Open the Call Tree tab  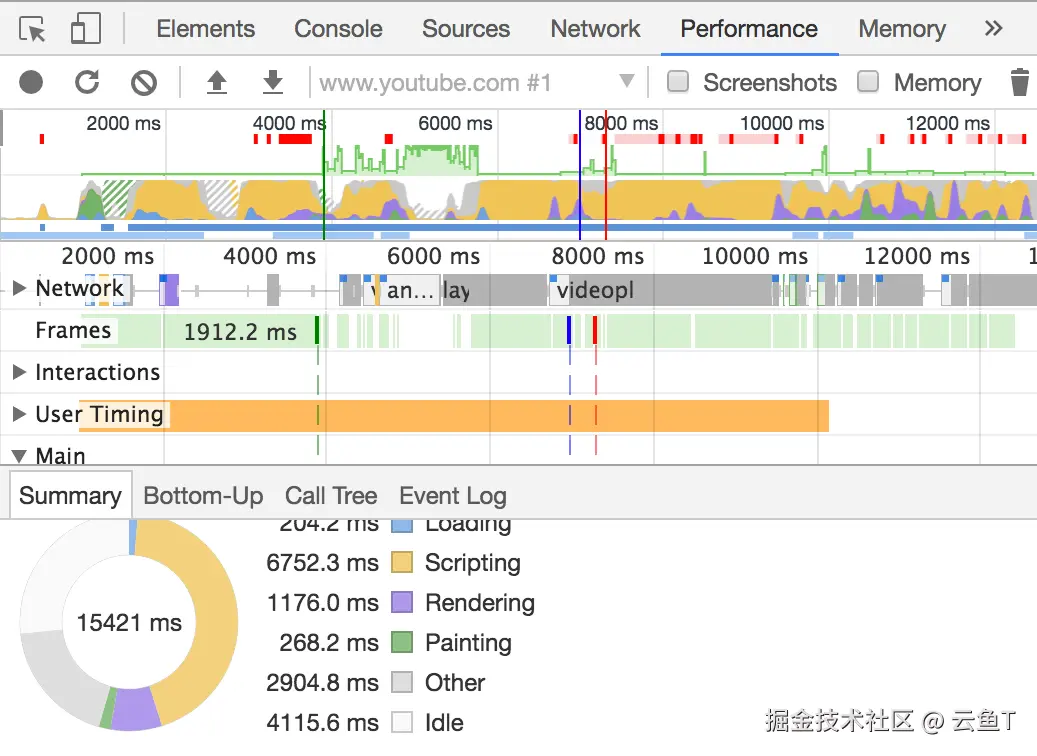[x=331, y=496]
